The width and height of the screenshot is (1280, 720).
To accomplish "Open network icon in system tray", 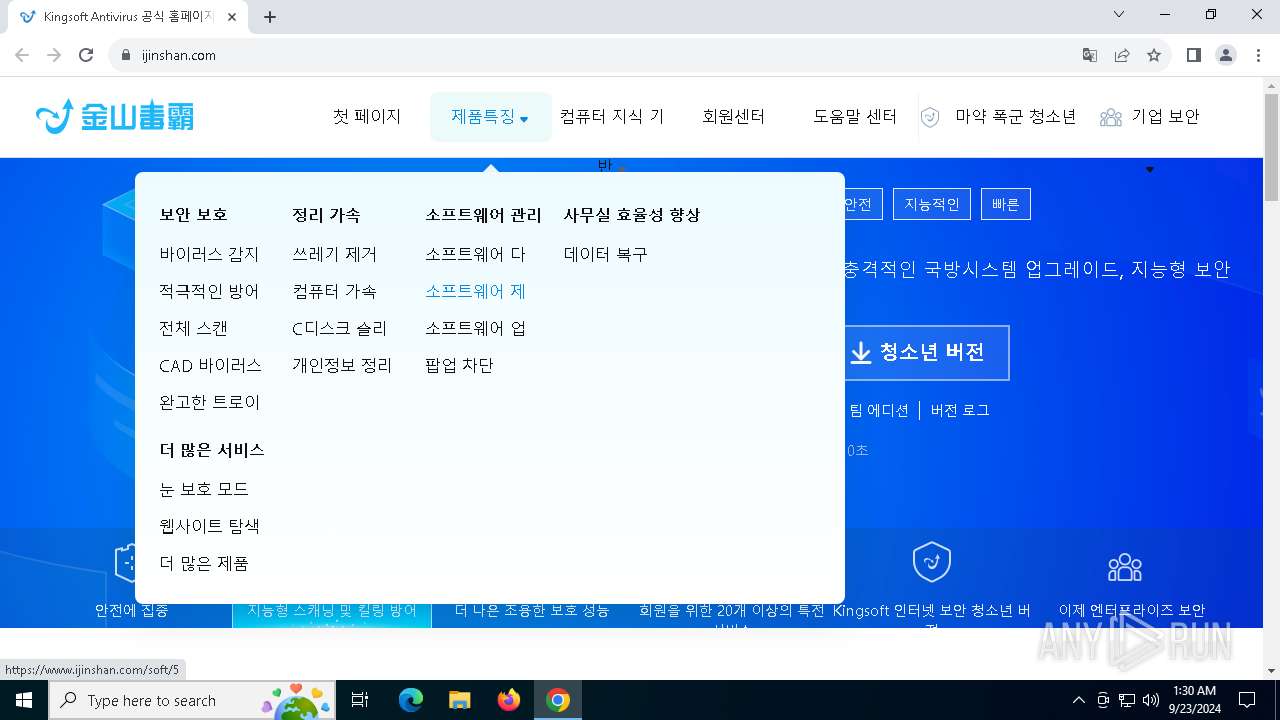I will [1127, 700].
